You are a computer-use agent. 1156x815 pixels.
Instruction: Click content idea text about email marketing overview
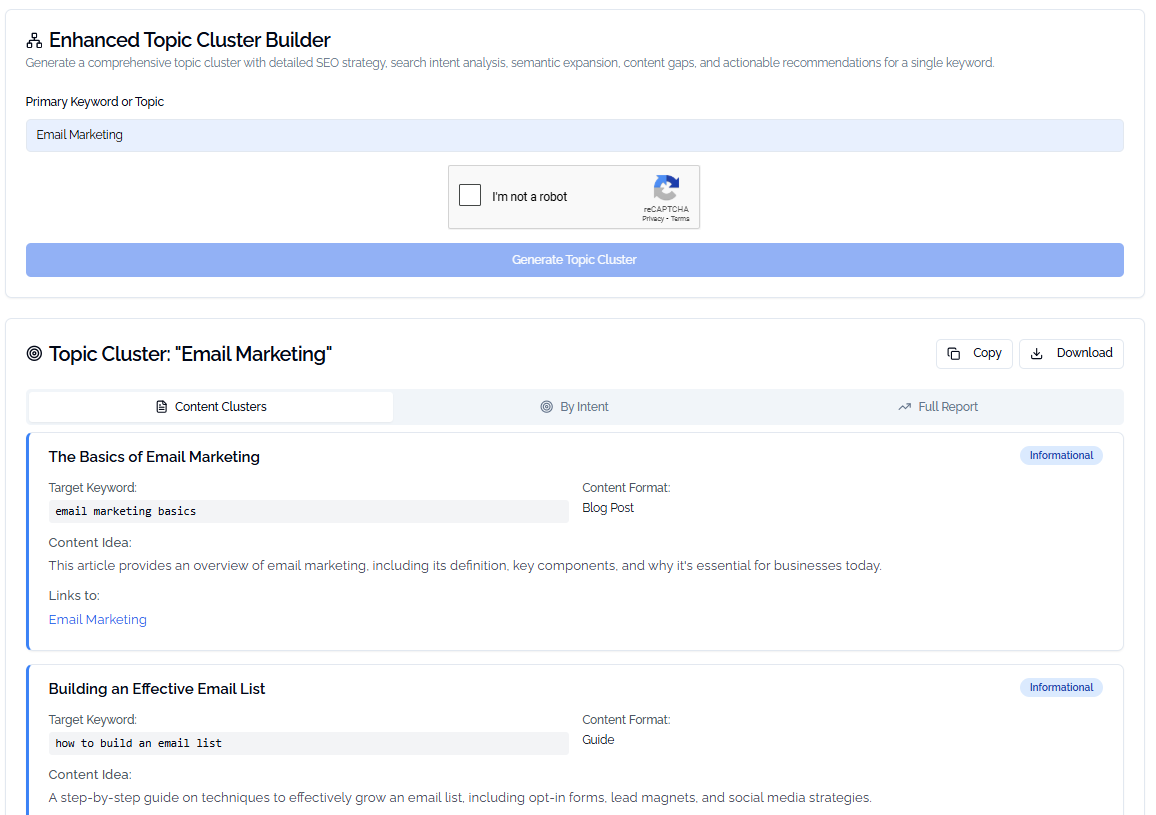click(x=465, y=566)
